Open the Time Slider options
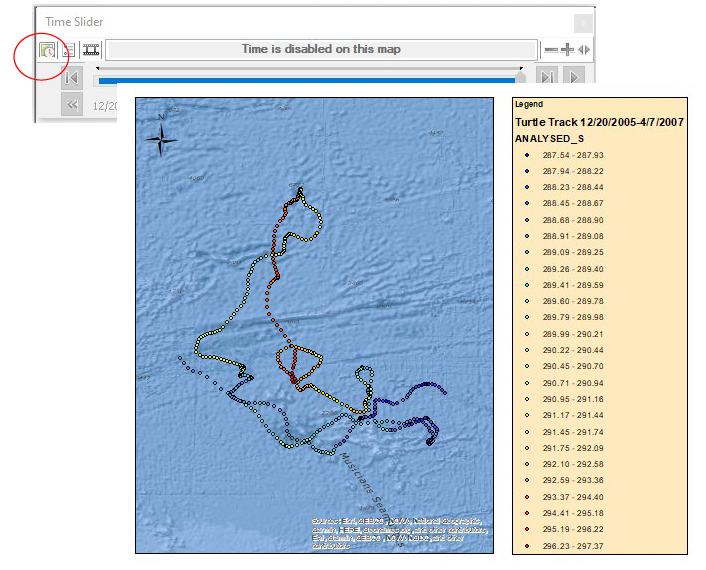This screenshot has height=570, width=706. pyautogui.click(x=69, y=49)
